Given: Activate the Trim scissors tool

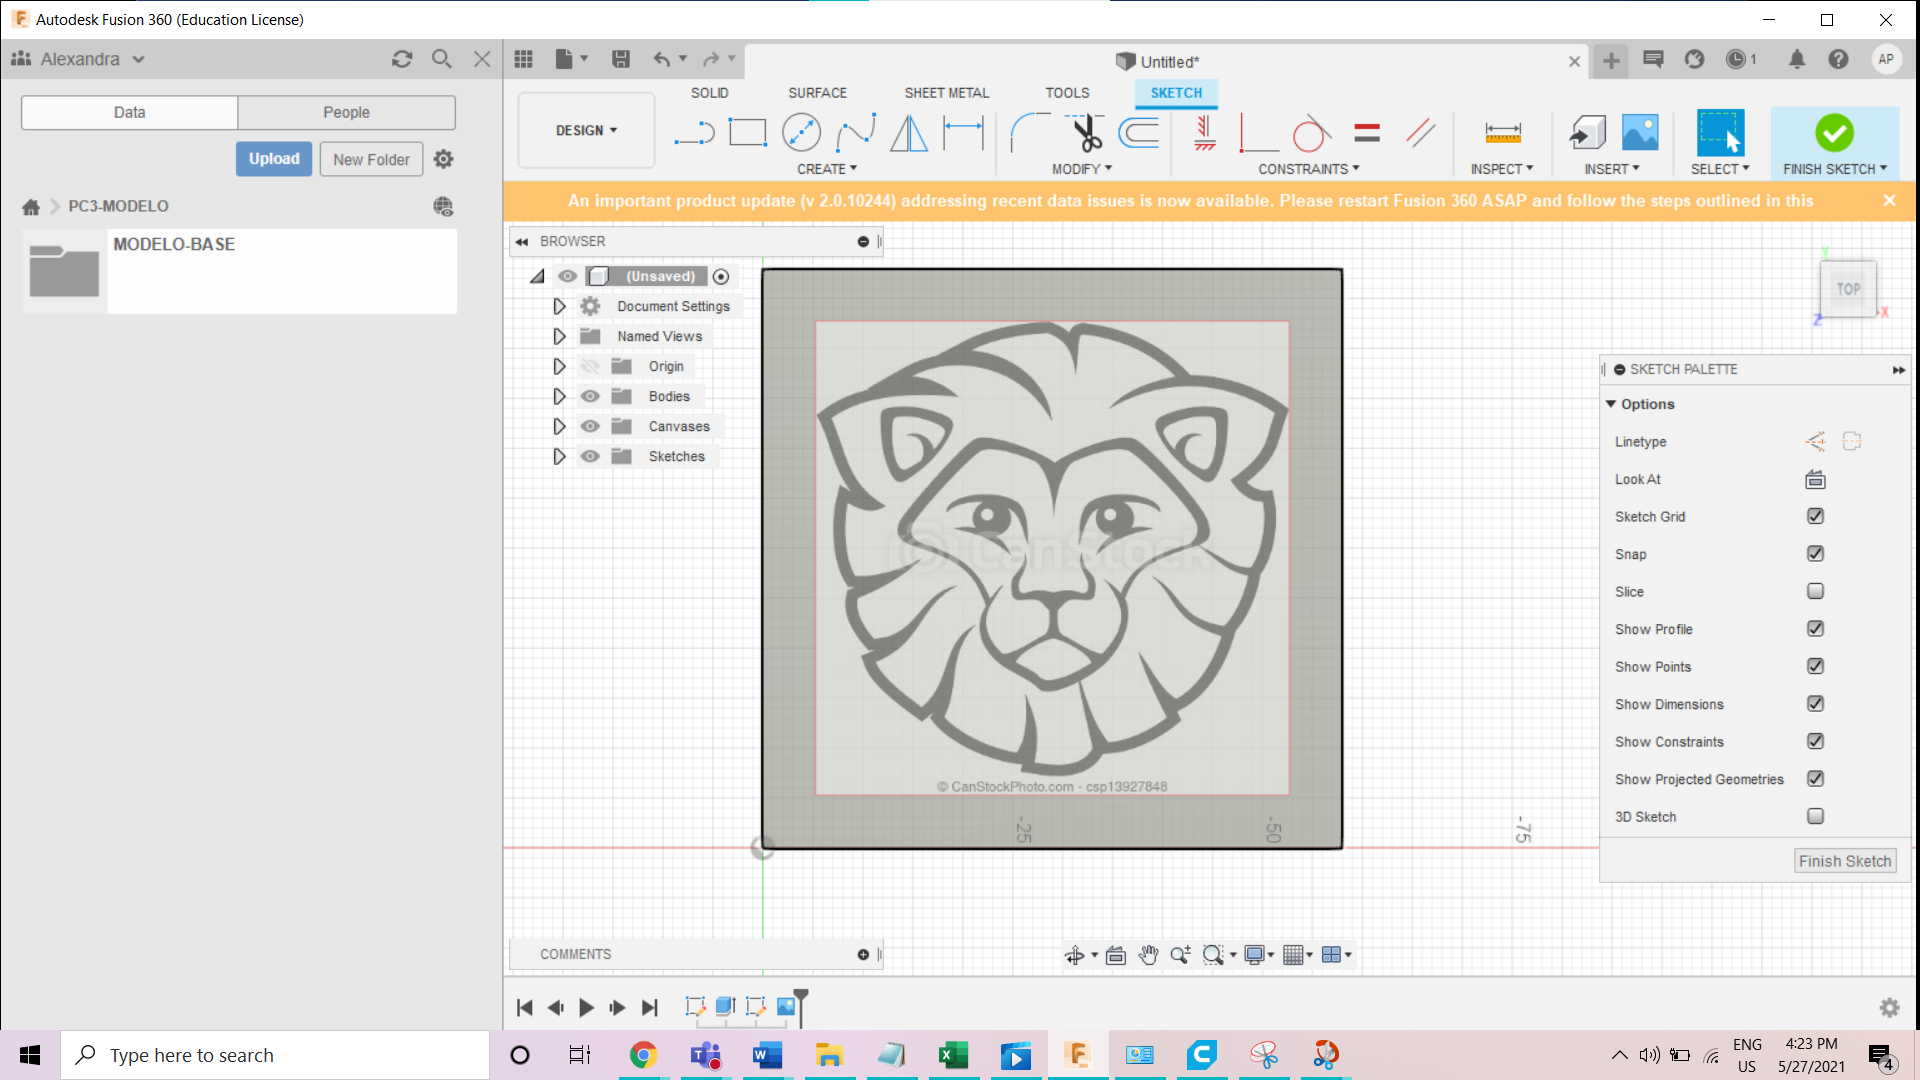Looking at the screenshot, I should [x=1086, y=132].
